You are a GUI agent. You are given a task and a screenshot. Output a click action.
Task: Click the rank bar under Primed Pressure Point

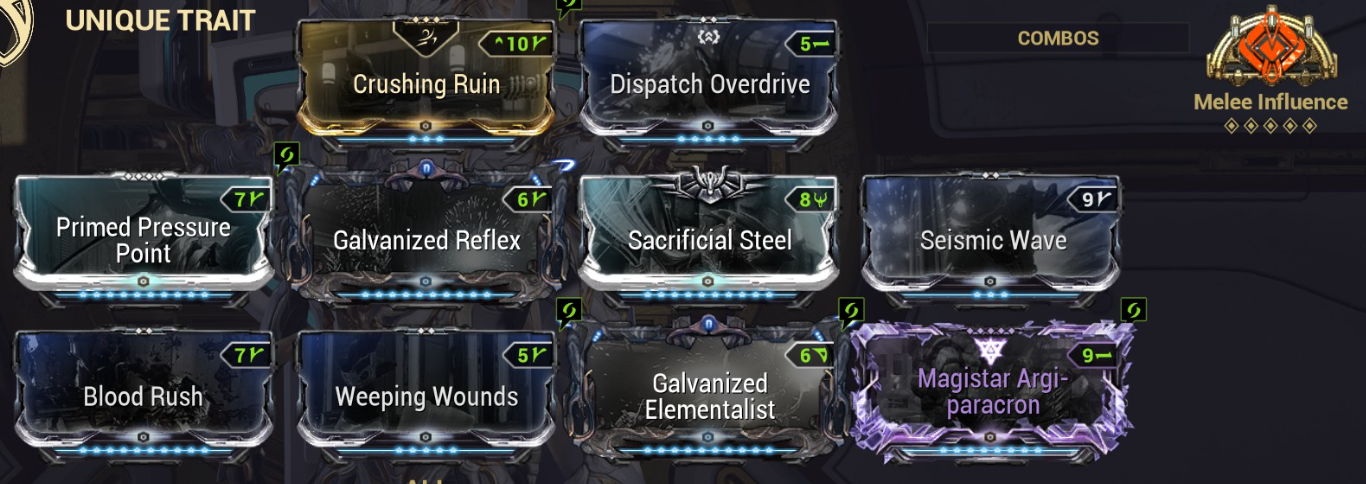pos(143,296)
